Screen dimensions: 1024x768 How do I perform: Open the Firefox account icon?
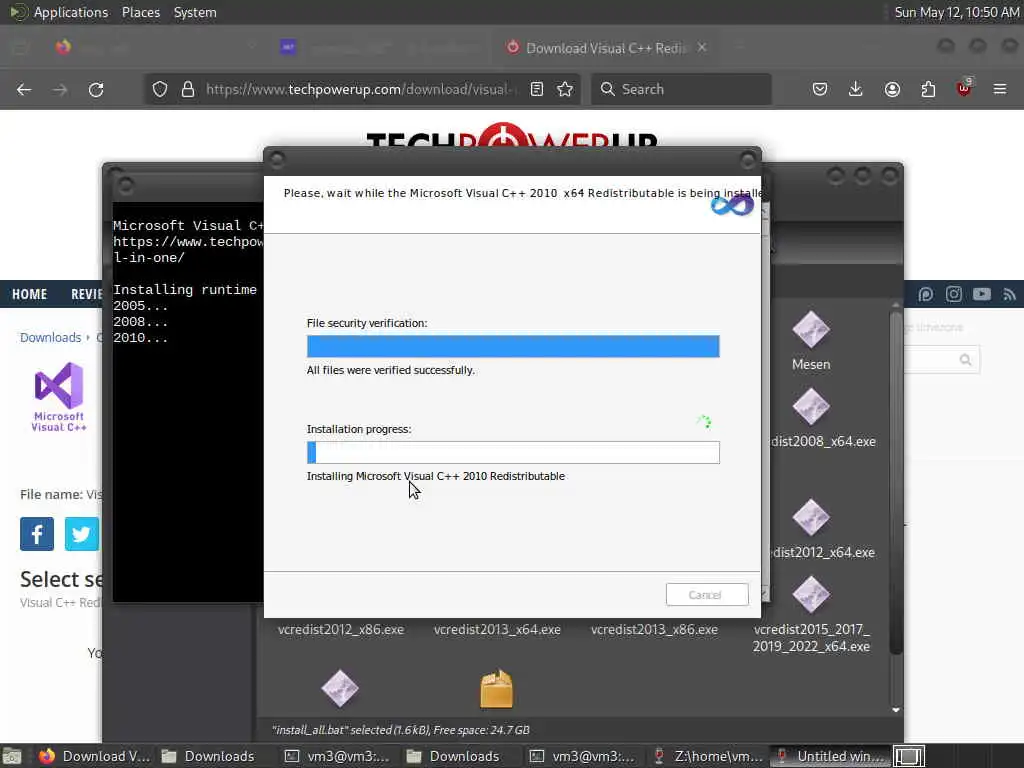[x=892, y=89]
